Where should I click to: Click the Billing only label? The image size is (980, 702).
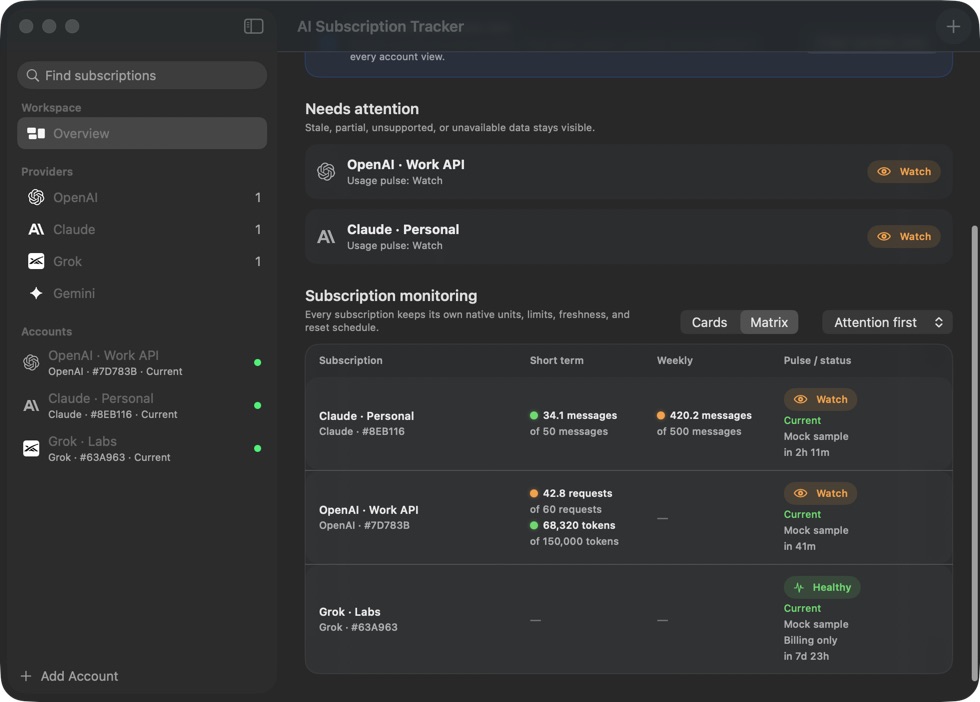click(x=810, y=640)
